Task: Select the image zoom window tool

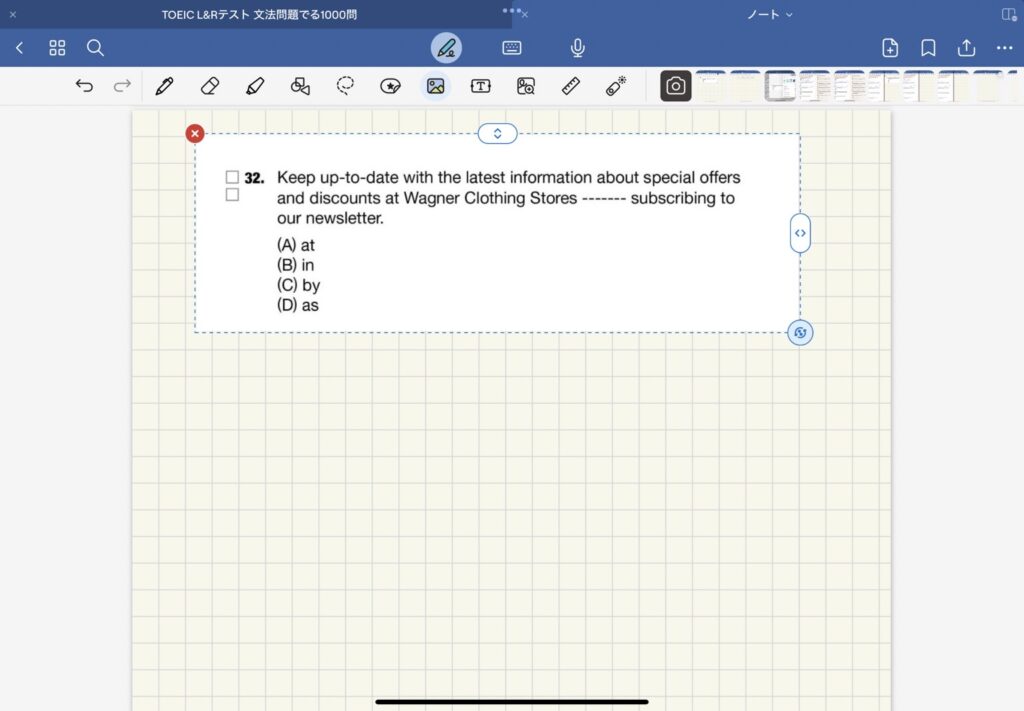Action: [x=526, y=86]
